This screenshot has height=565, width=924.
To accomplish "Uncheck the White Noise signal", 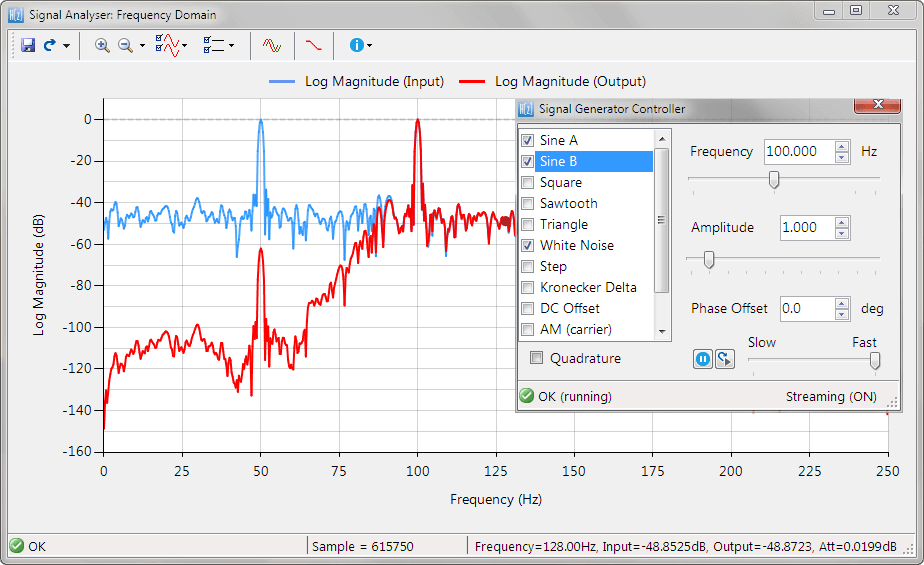I will 527,246.
